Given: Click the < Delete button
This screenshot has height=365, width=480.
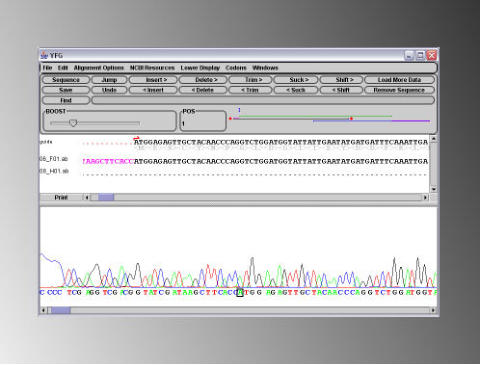Looking at the screenshot, I should 203,90.
